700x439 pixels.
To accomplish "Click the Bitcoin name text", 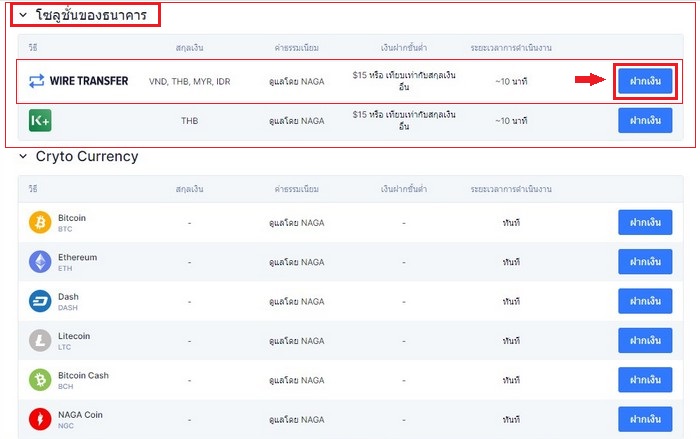I will coord(72,218).
